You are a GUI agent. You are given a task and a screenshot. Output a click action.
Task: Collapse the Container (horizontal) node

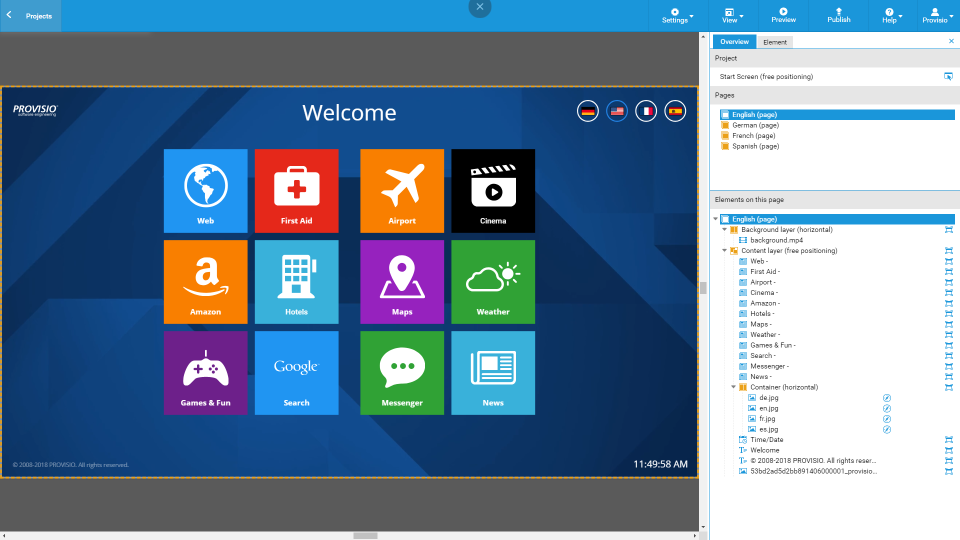[x=733, y=387]
